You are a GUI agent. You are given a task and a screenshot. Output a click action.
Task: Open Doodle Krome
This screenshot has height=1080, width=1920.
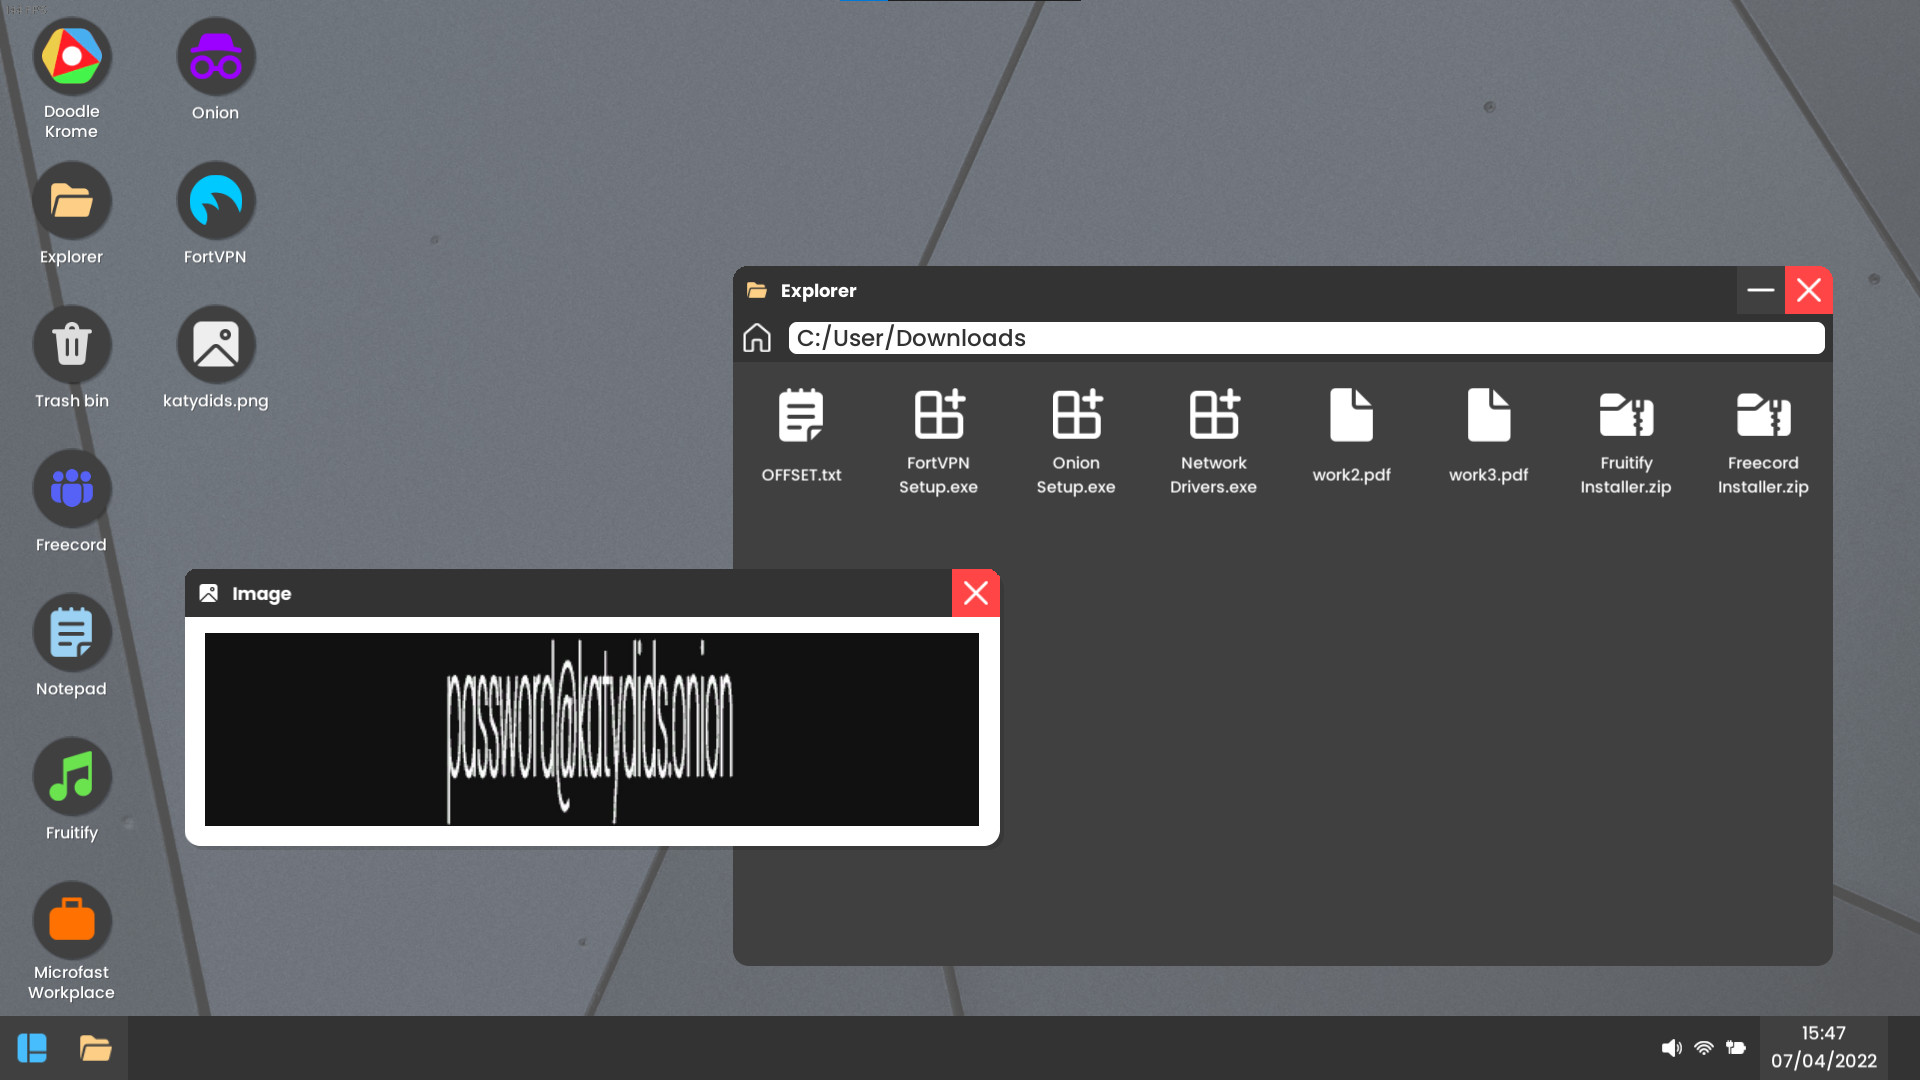pos(71,57)
